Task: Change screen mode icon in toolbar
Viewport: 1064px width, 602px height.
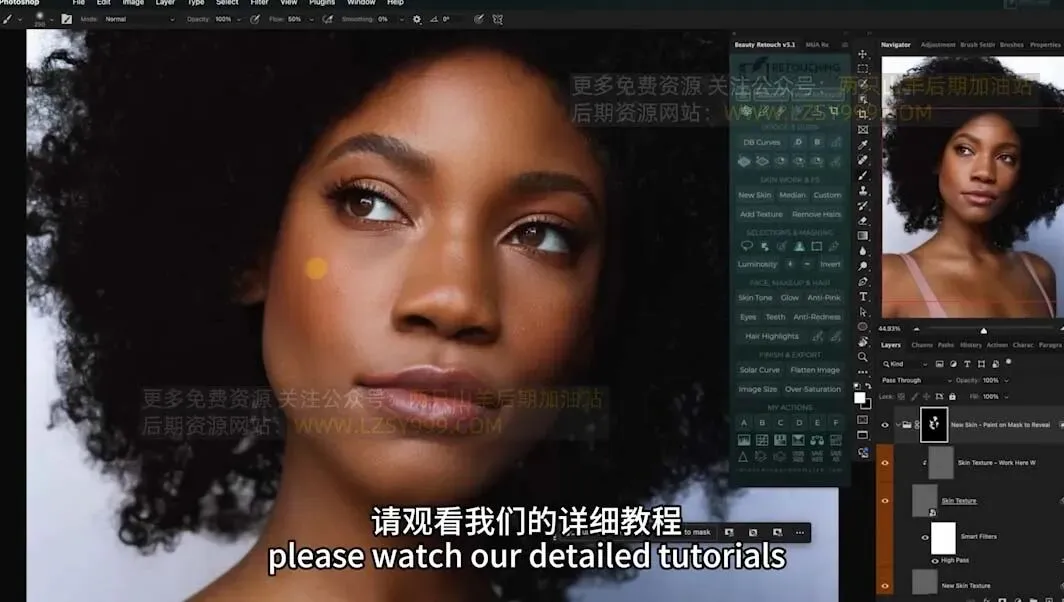Action: (862, 435)
